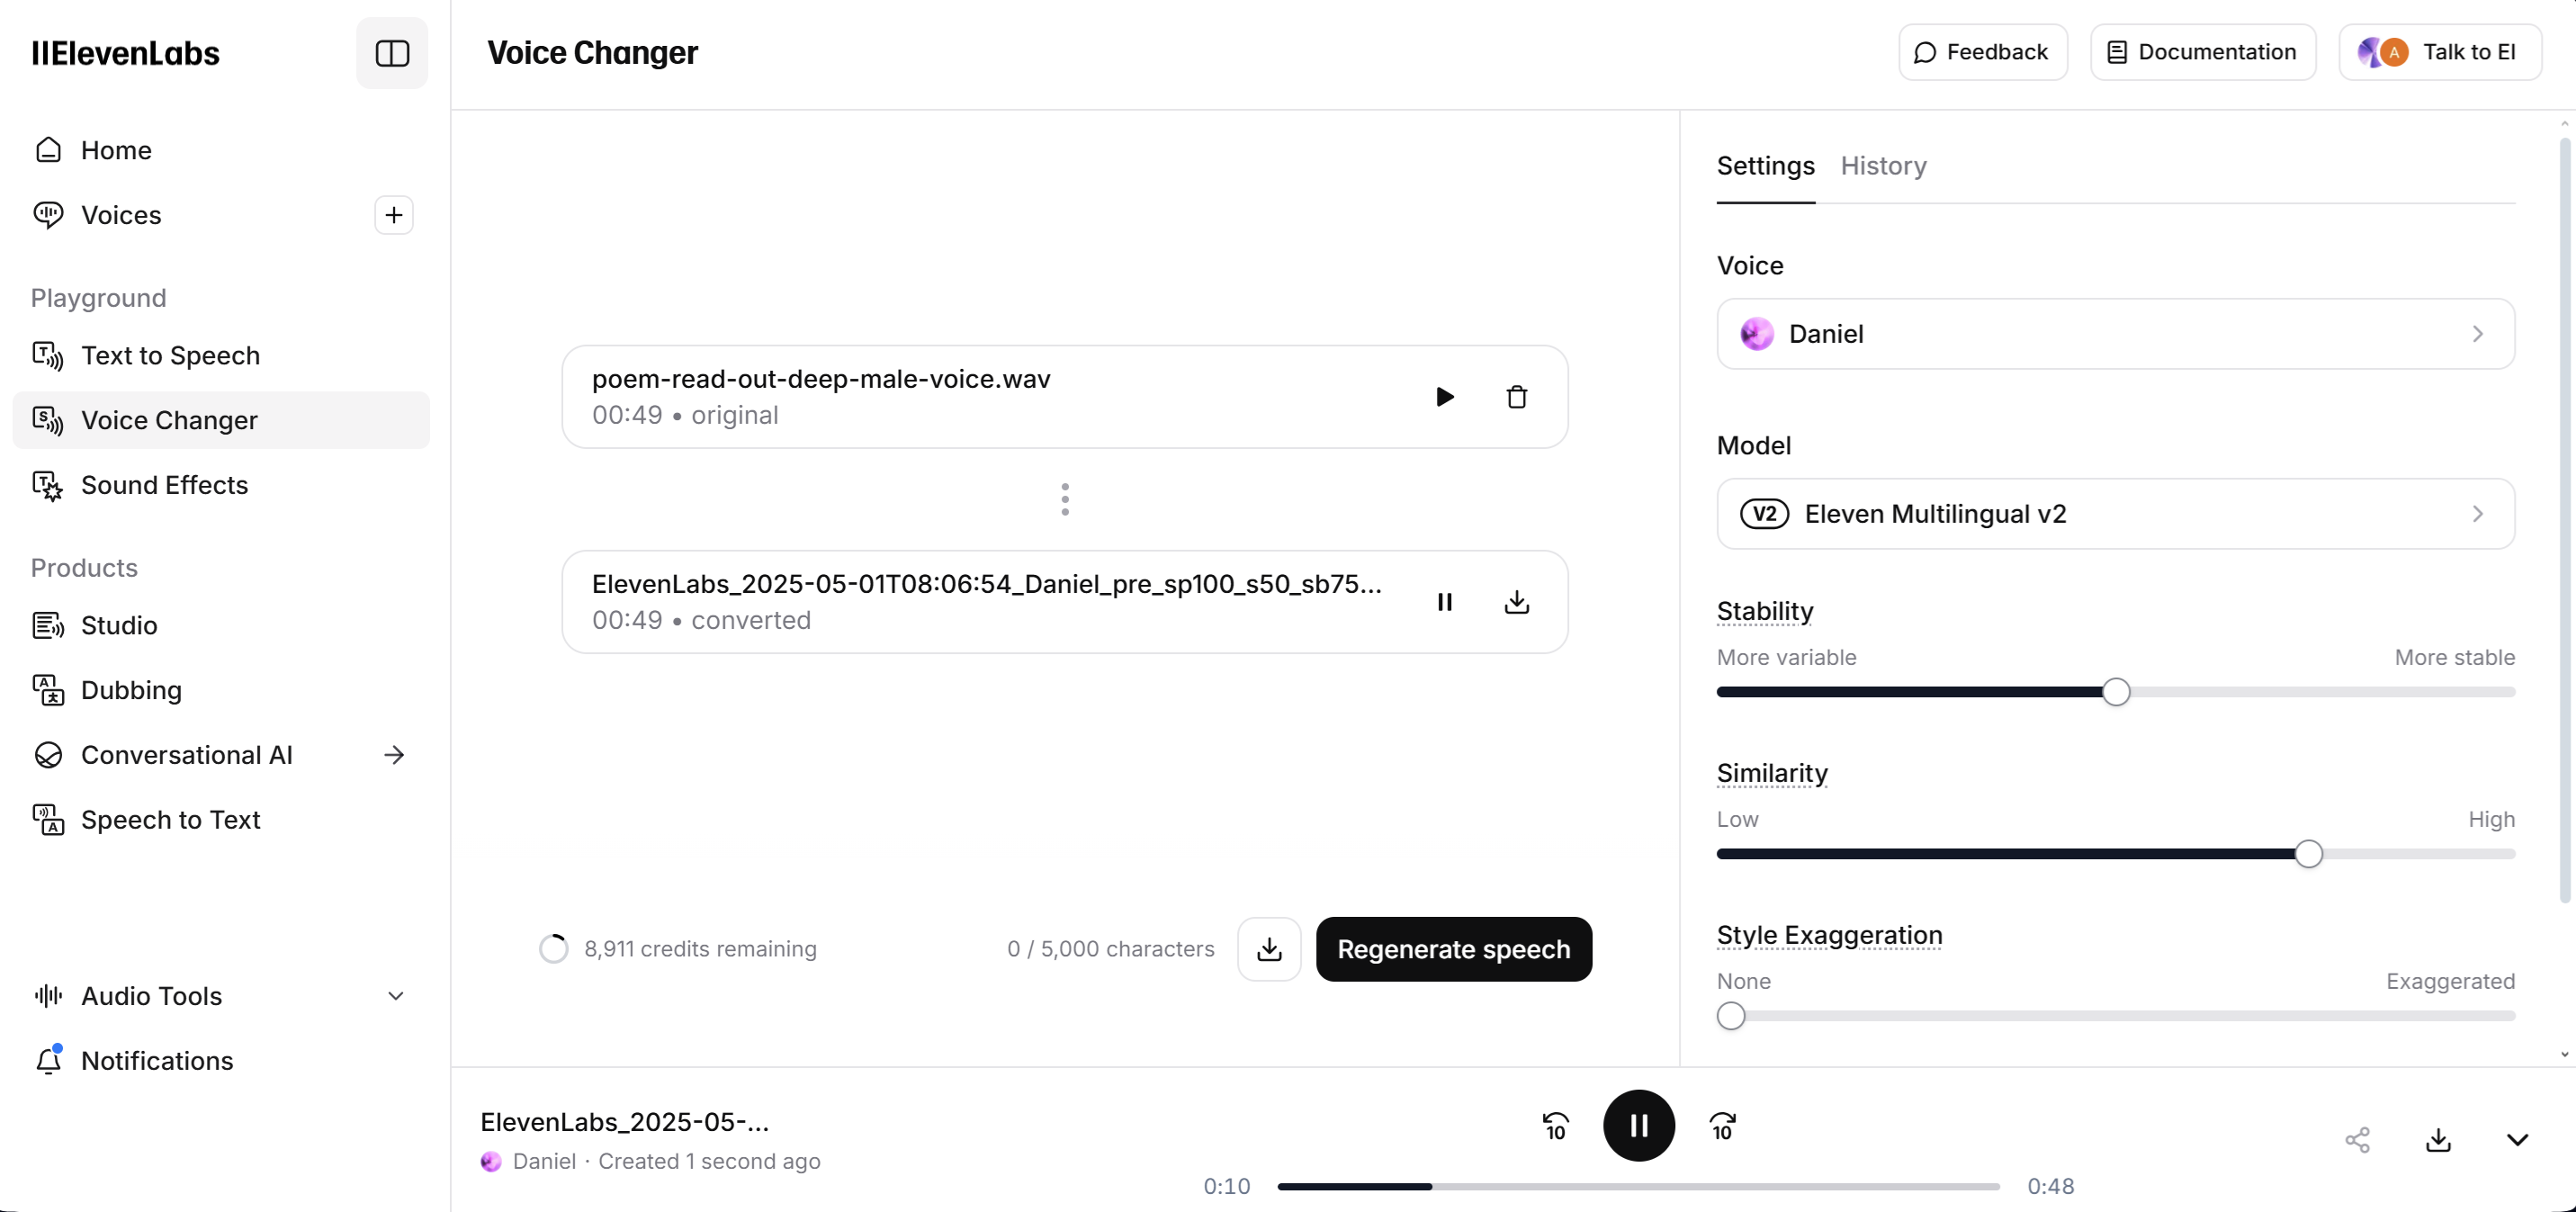Expand the Audio Tools chevron
This screenshot has width=2576, height=1212.
[395, 996]
